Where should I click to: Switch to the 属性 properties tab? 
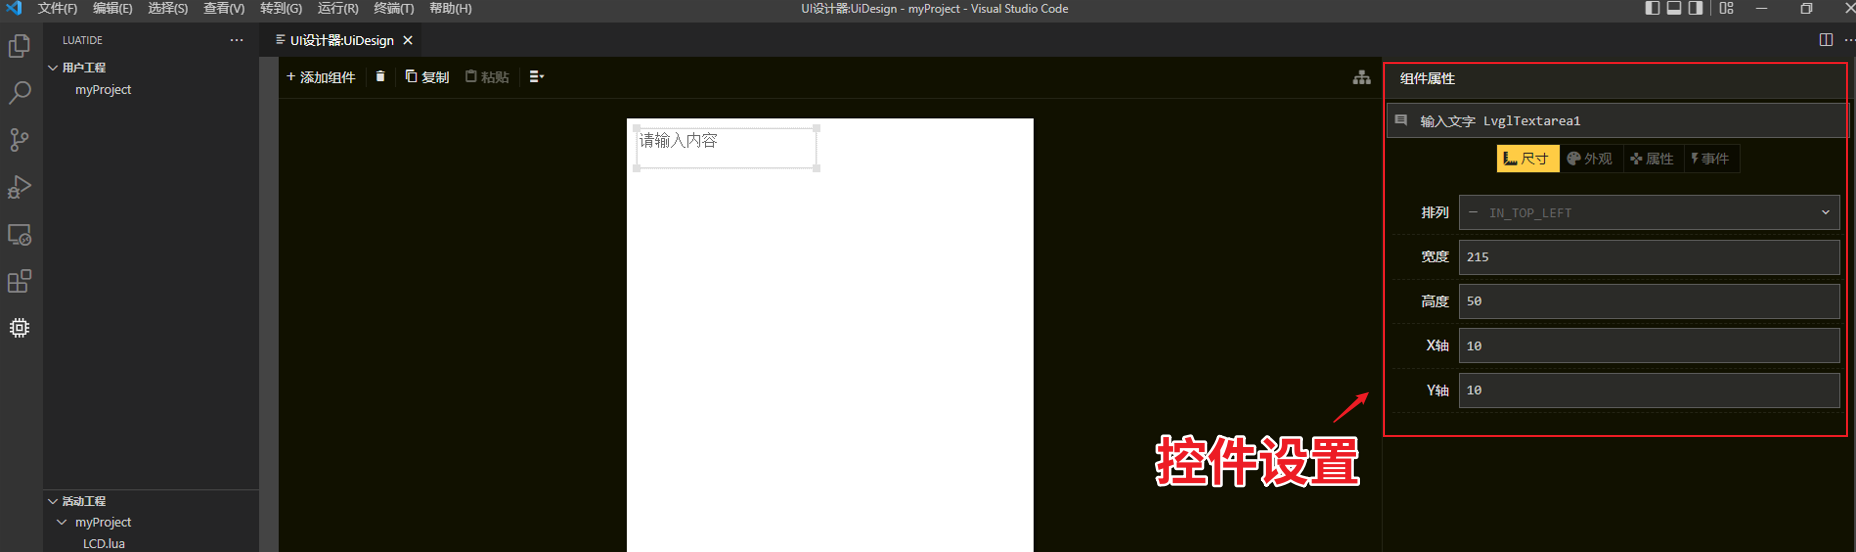point(1652,158)
